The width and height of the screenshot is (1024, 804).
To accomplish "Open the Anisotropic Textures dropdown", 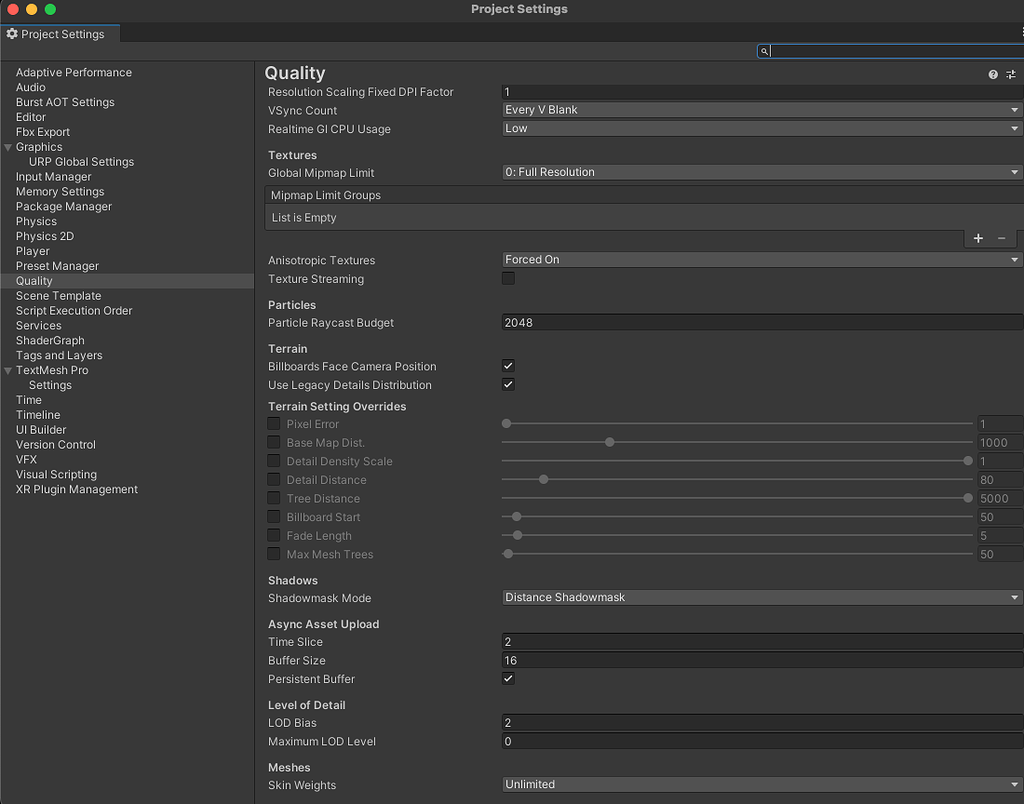I will [762, 259].
